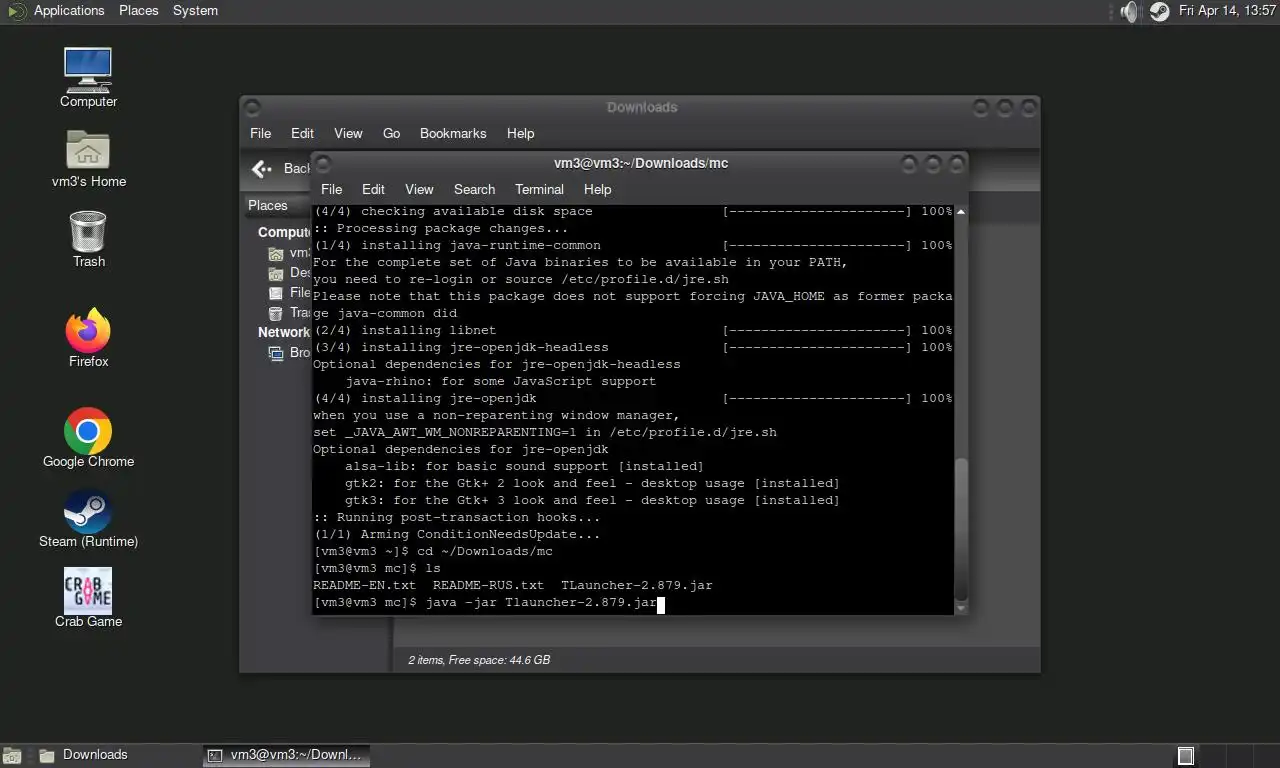Select the Trash item in the Downloads sidebar
This screenshot has height=768, width=1280.
tap(290, 313)
